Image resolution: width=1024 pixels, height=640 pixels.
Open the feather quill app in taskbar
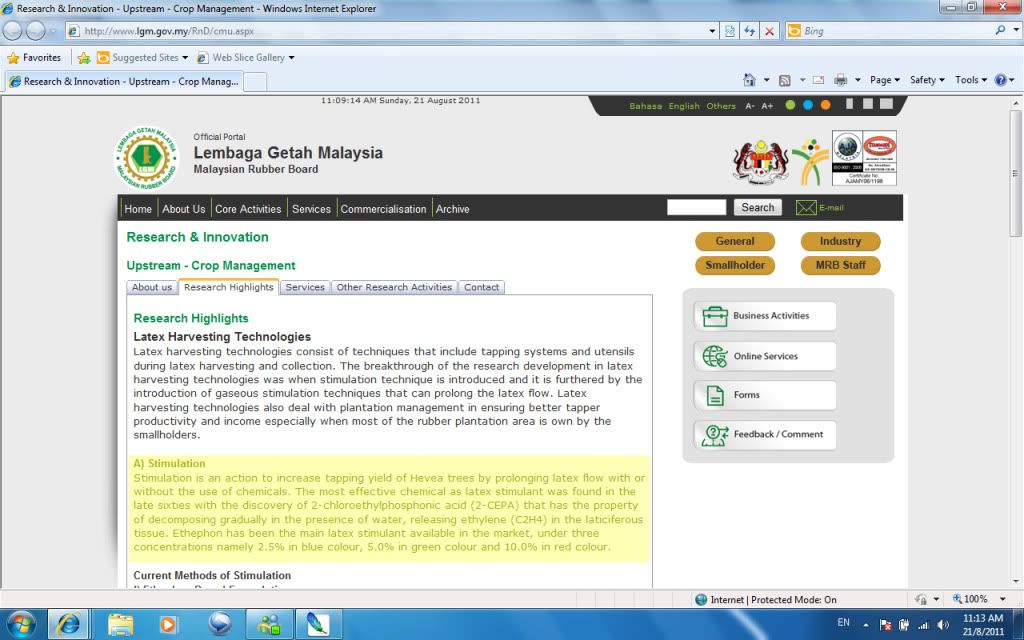[318, 624]
